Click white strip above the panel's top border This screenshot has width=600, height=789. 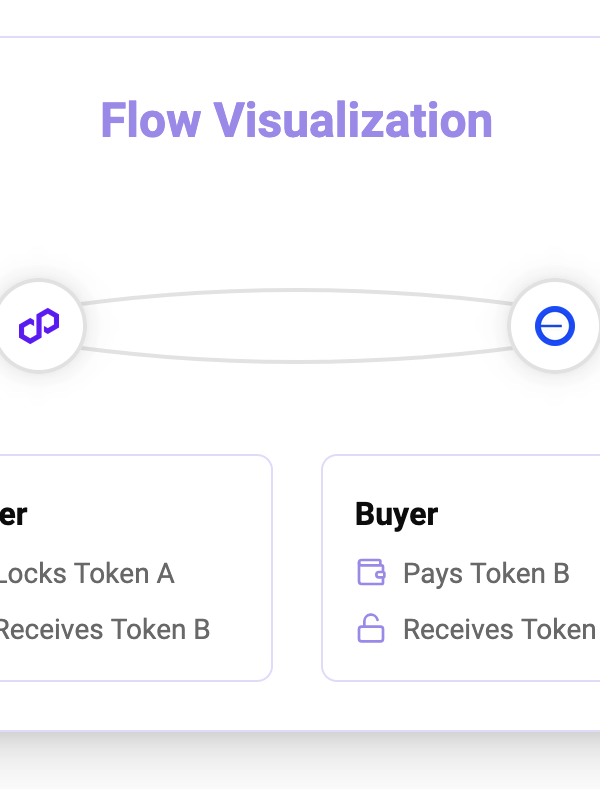click(x=300, y=18)
